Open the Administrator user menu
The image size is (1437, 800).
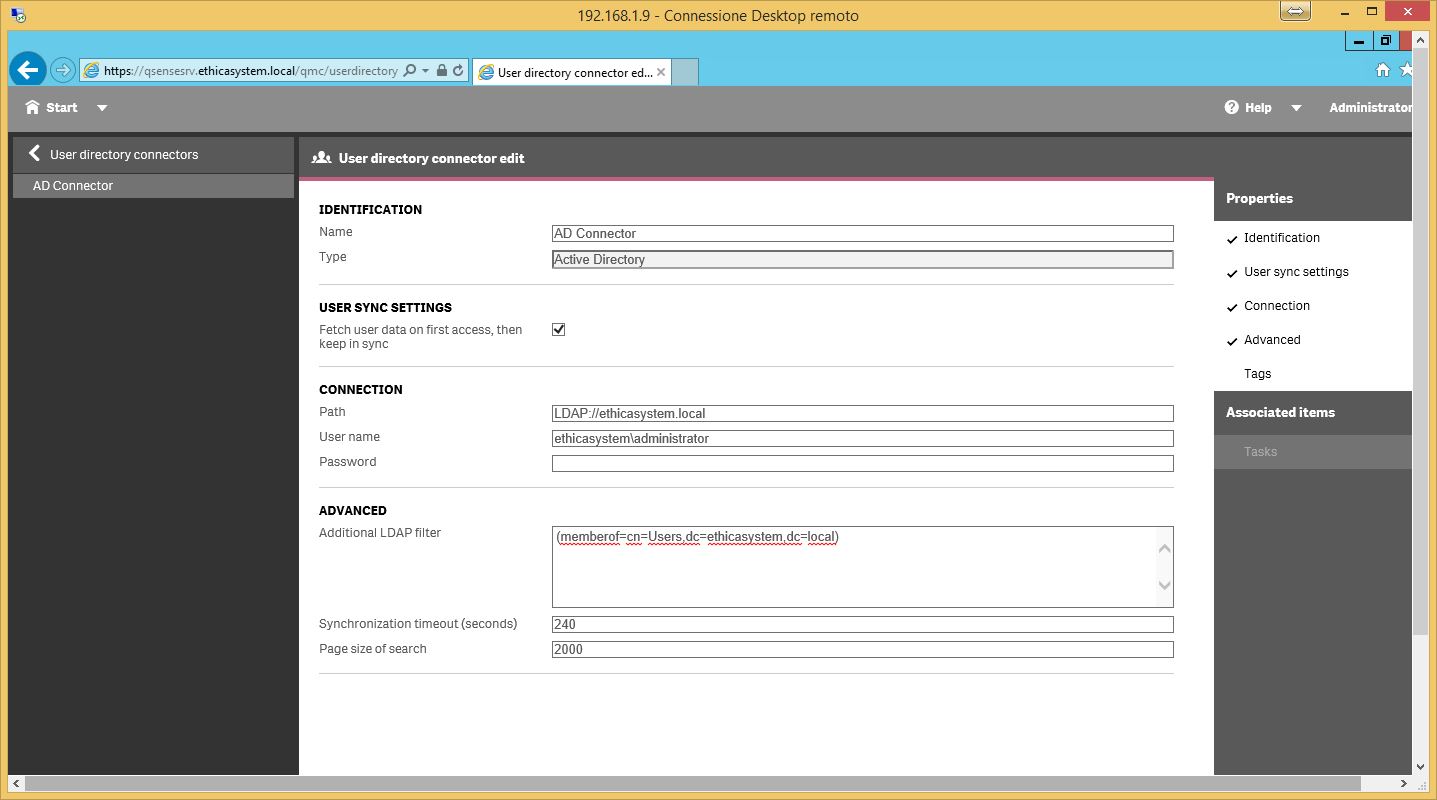click(x=1370, y=107)
